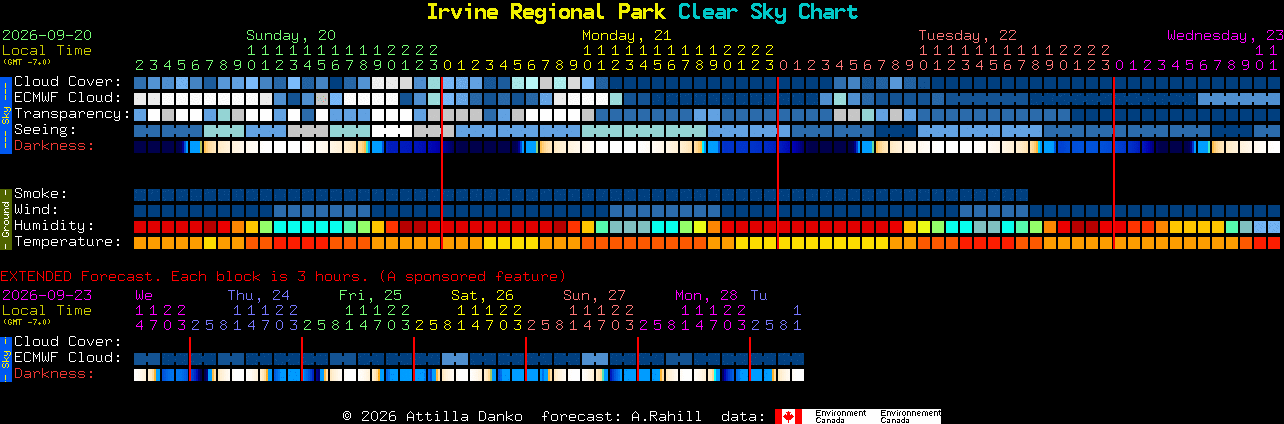Click the Monday, 21 day header
This screenshot has height=424, width=1284.
(x=627, y=35)
